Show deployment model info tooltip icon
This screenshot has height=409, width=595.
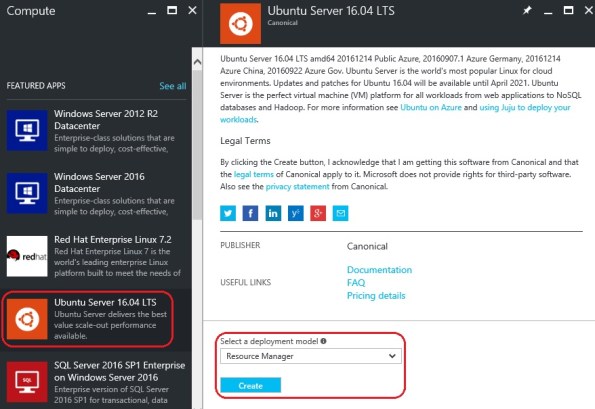point(323,341)
